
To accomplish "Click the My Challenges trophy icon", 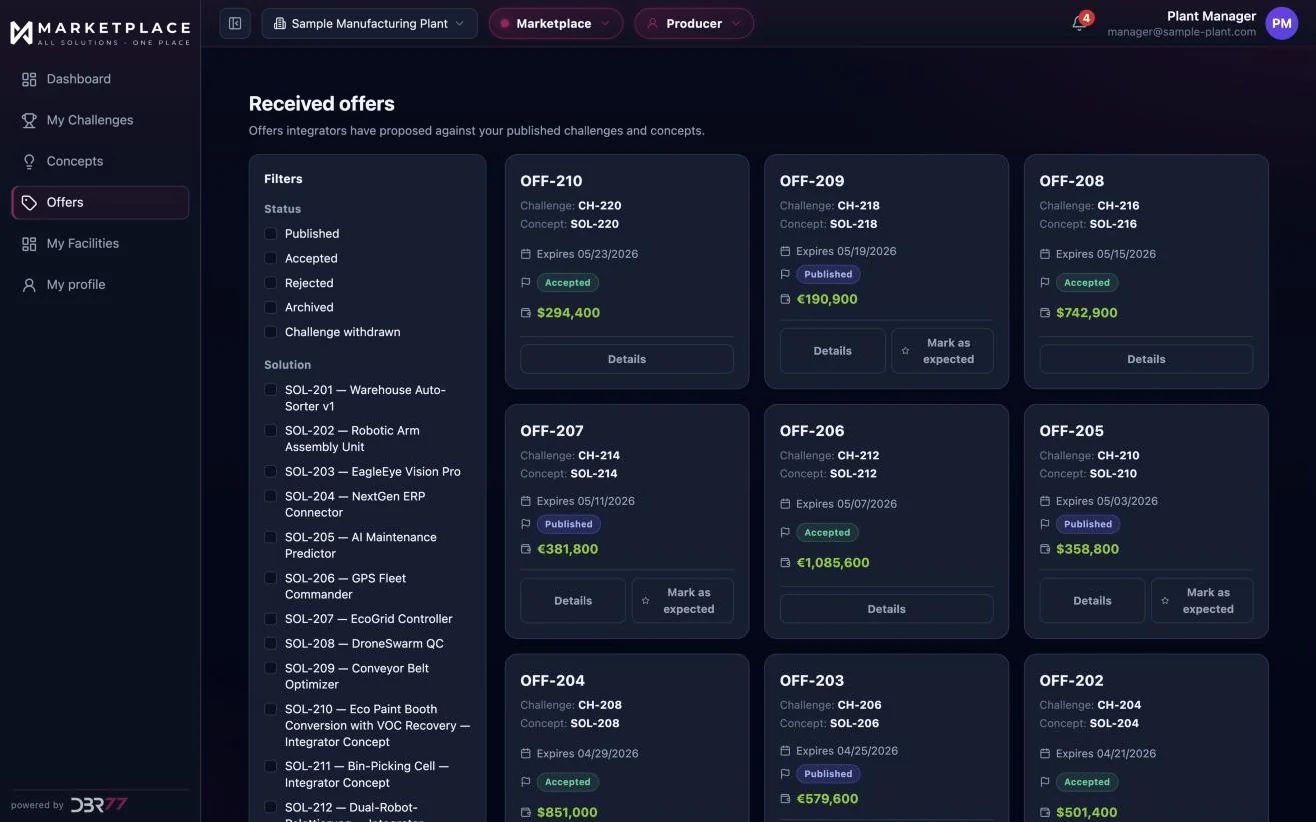I will pos(29,120).
